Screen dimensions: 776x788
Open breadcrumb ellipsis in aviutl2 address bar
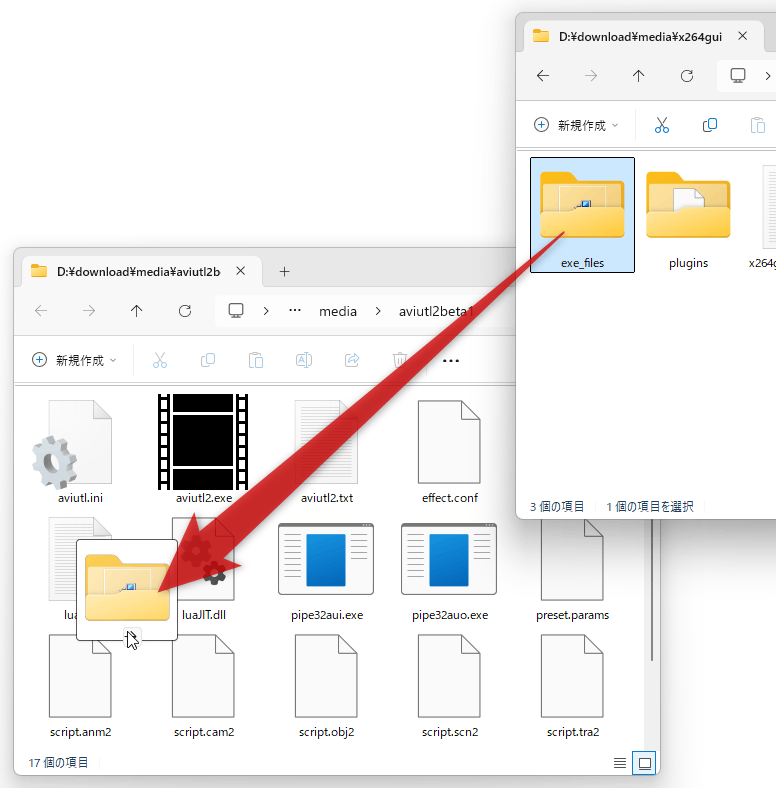[295, 311]
